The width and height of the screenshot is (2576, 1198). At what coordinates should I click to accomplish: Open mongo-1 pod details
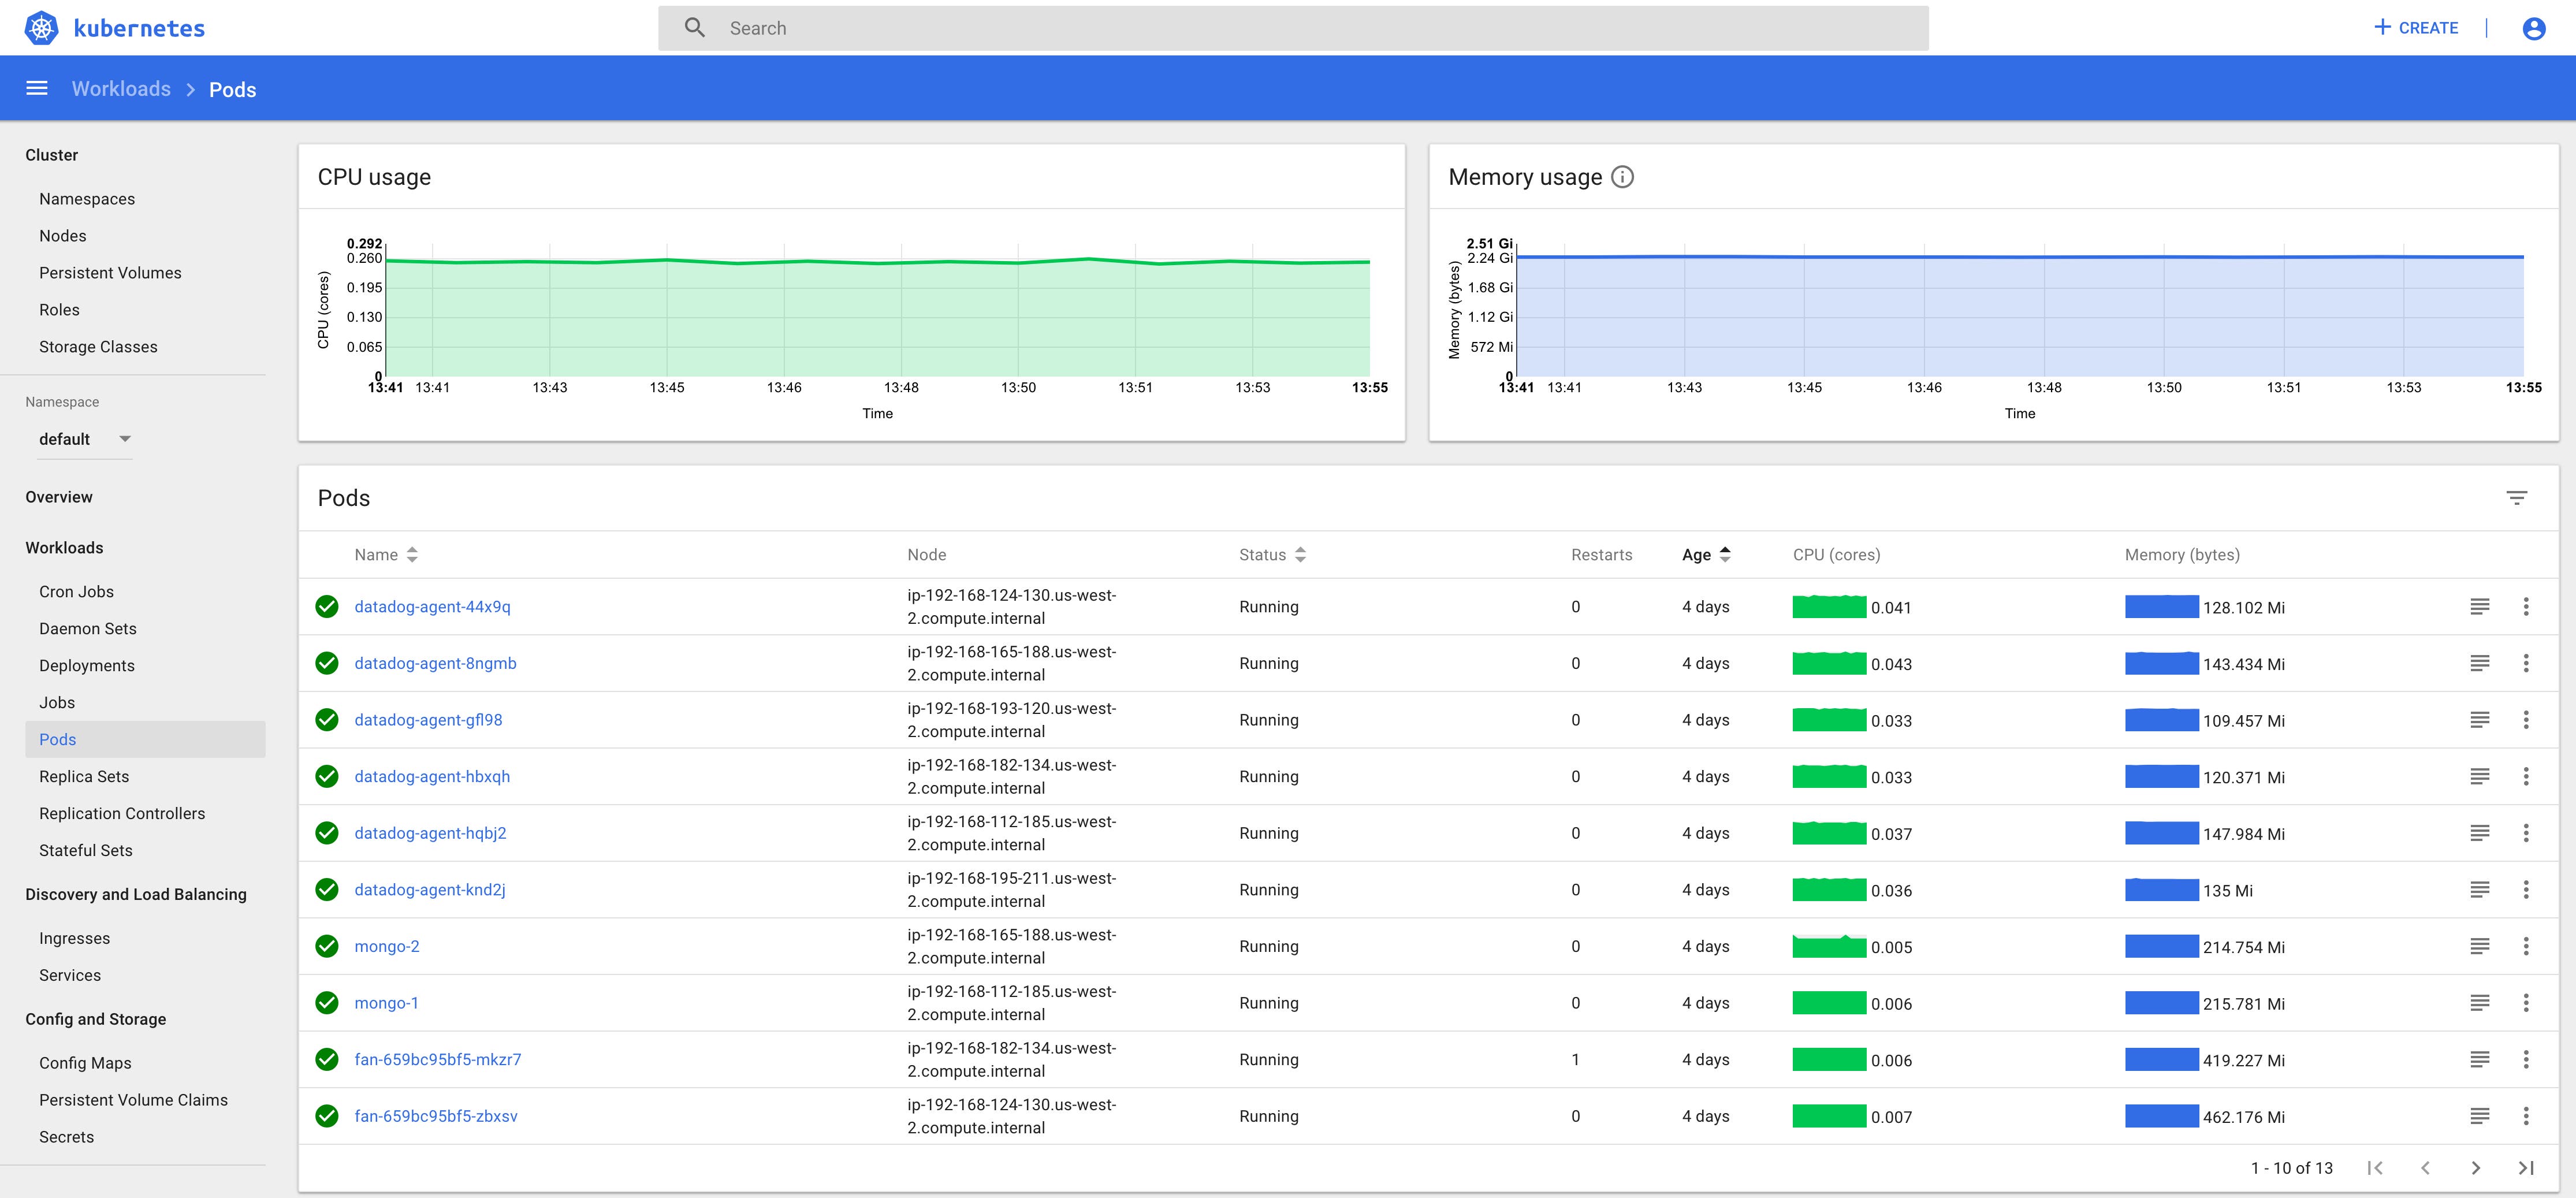[386, 1002]
